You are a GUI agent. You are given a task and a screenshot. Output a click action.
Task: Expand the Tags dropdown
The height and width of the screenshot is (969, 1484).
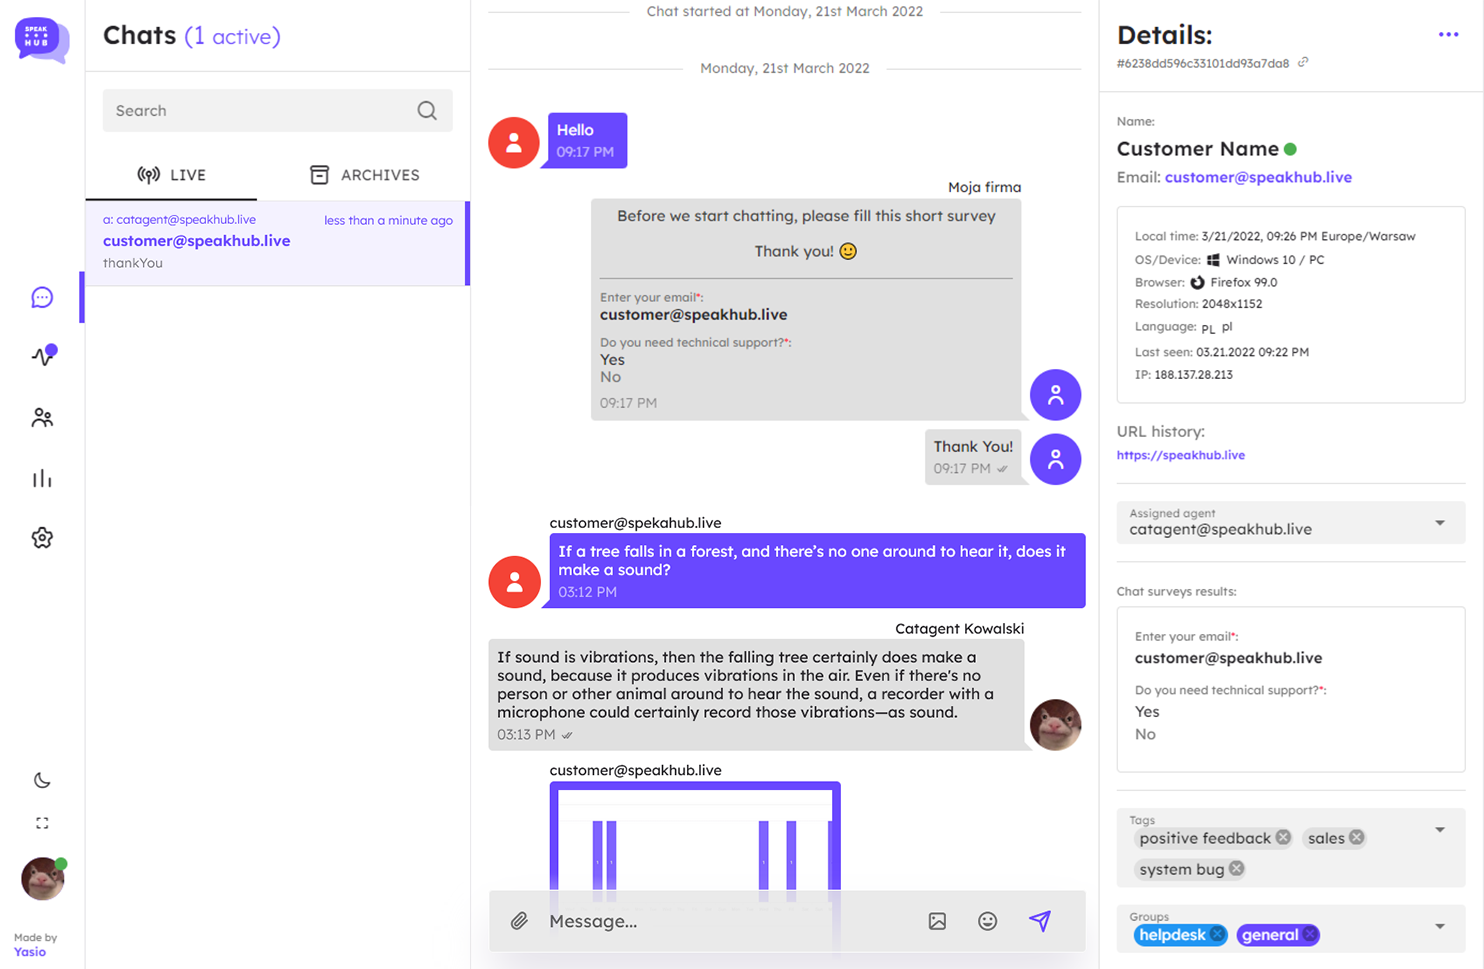[1439, 830]
